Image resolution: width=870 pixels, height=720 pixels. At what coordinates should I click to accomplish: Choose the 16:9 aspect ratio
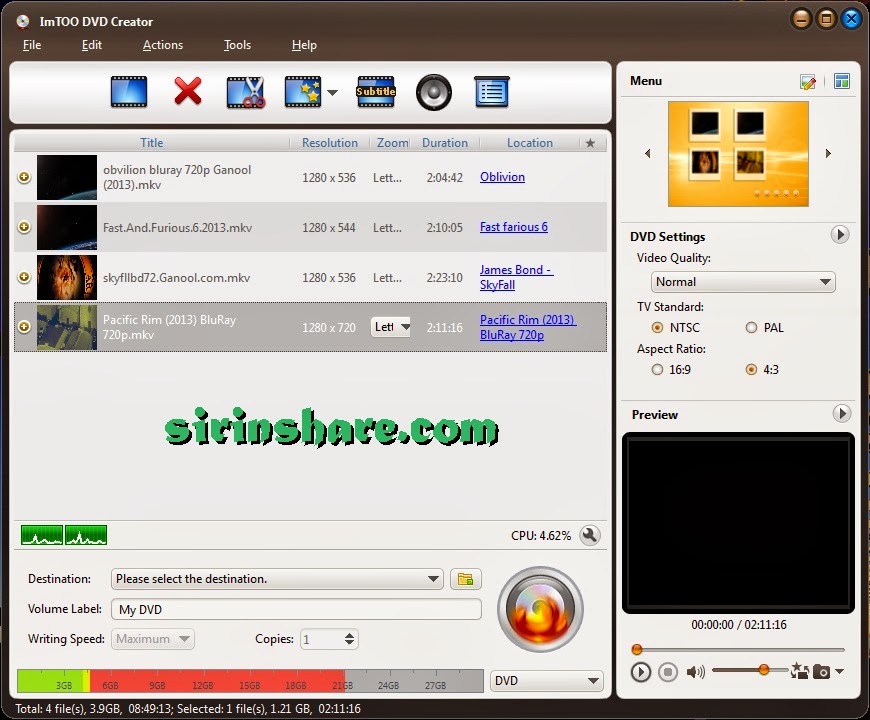pos(657,369)
